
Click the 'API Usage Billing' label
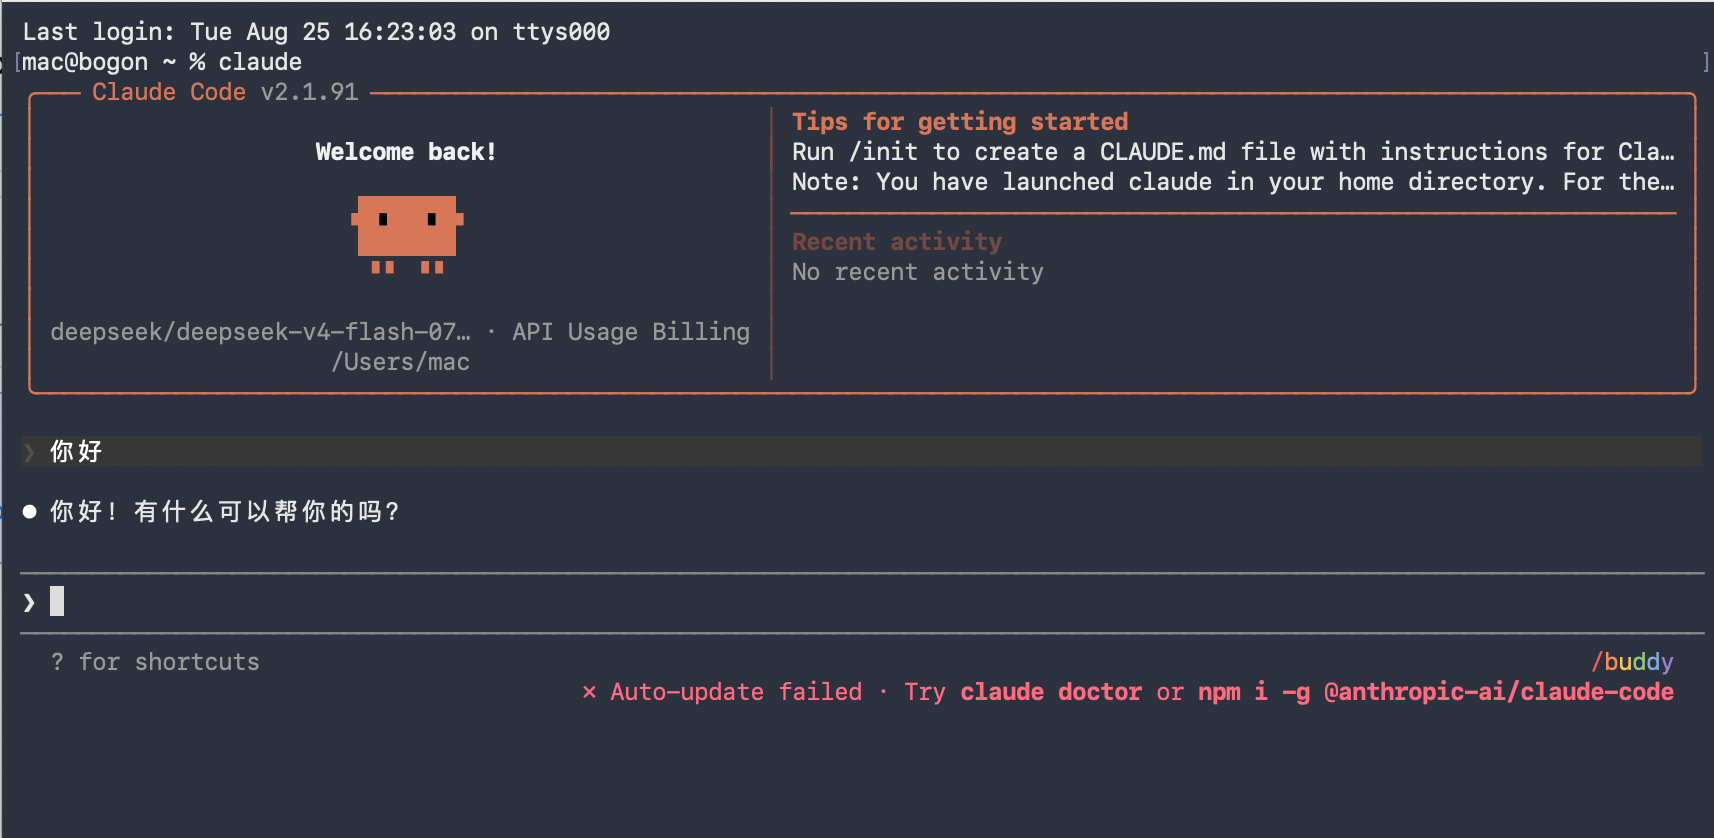click(631, 332)
